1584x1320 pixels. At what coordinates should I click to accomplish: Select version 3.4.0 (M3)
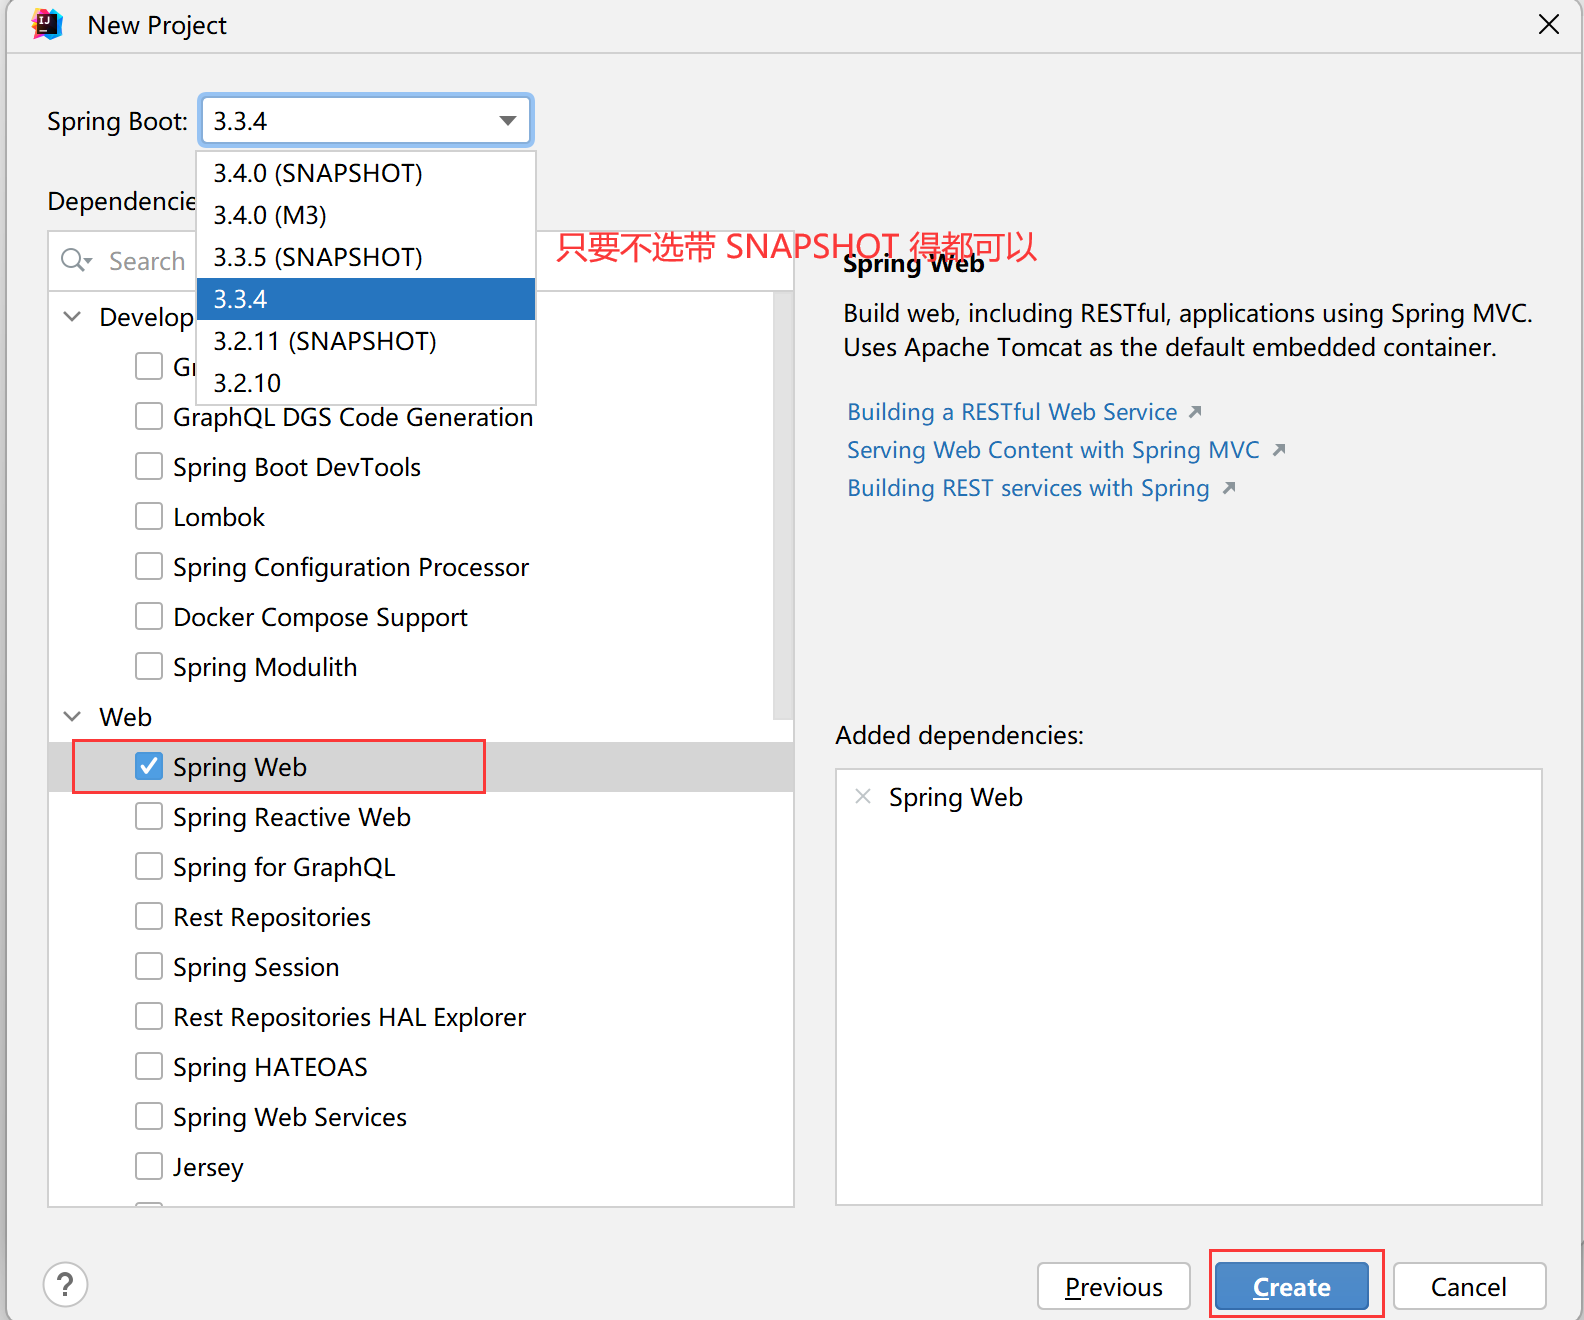[366, 215]
